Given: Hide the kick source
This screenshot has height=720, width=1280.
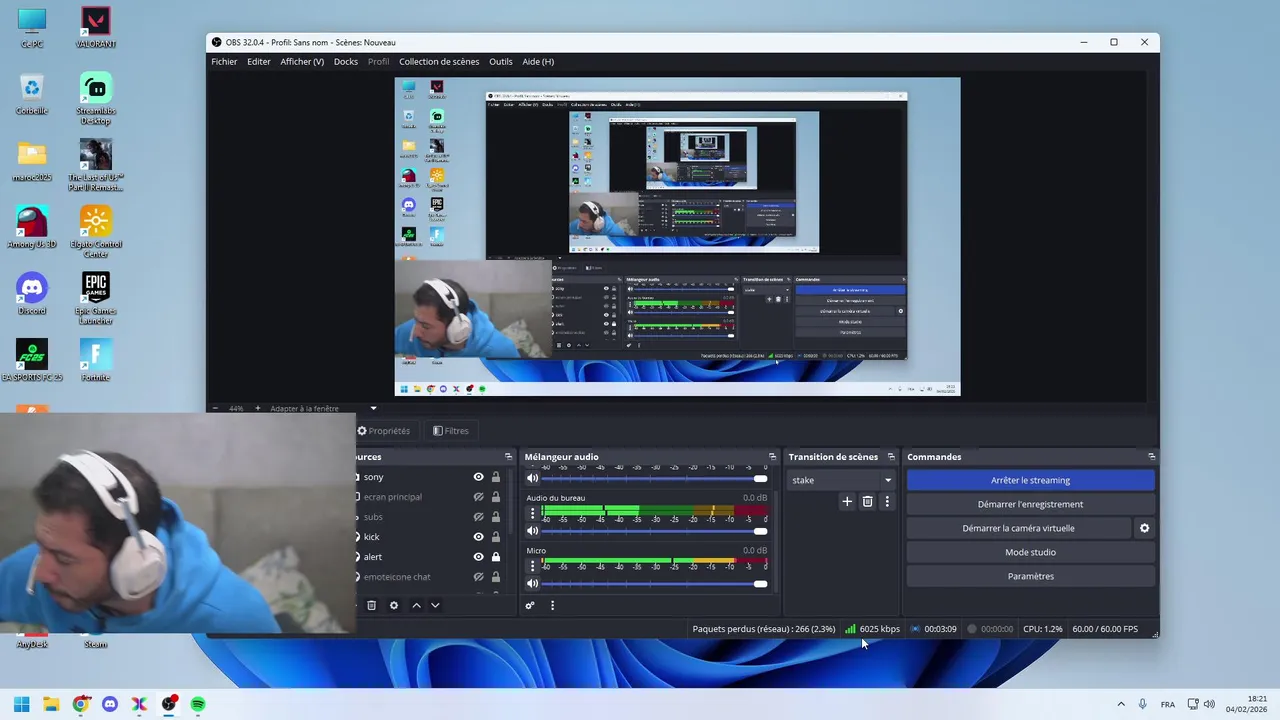Looking at the screenshot, I should 478,537.
